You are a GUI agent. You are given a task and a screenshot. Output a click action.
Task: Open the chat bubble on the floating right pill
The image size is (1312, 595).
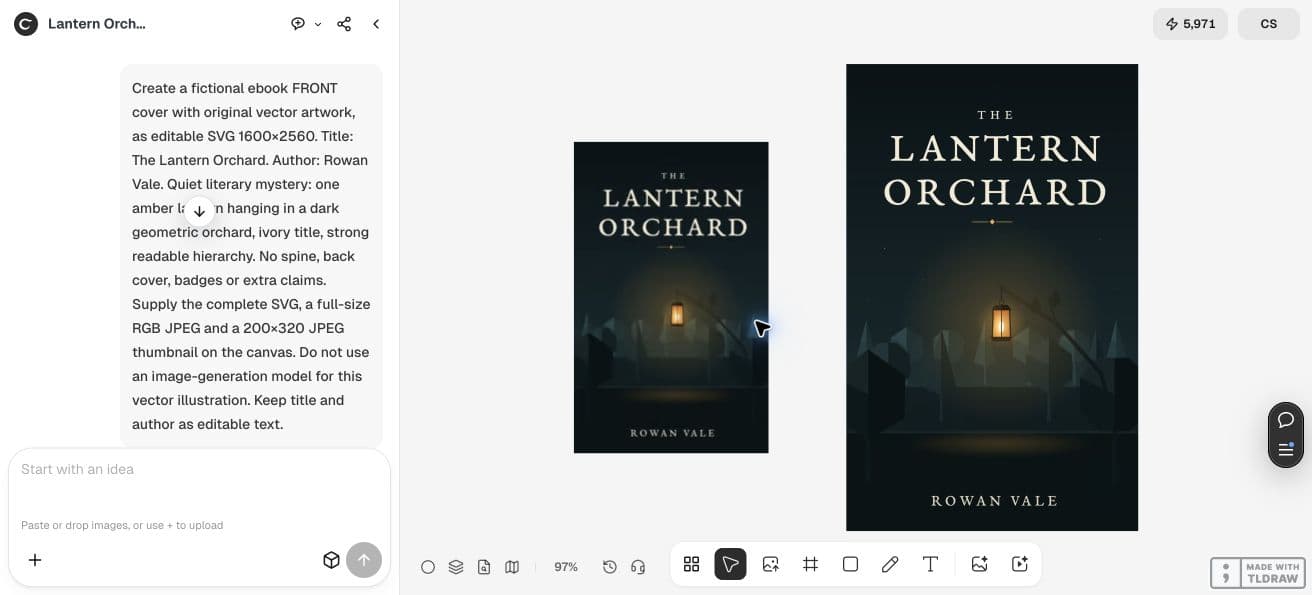tap(1286, 420)
